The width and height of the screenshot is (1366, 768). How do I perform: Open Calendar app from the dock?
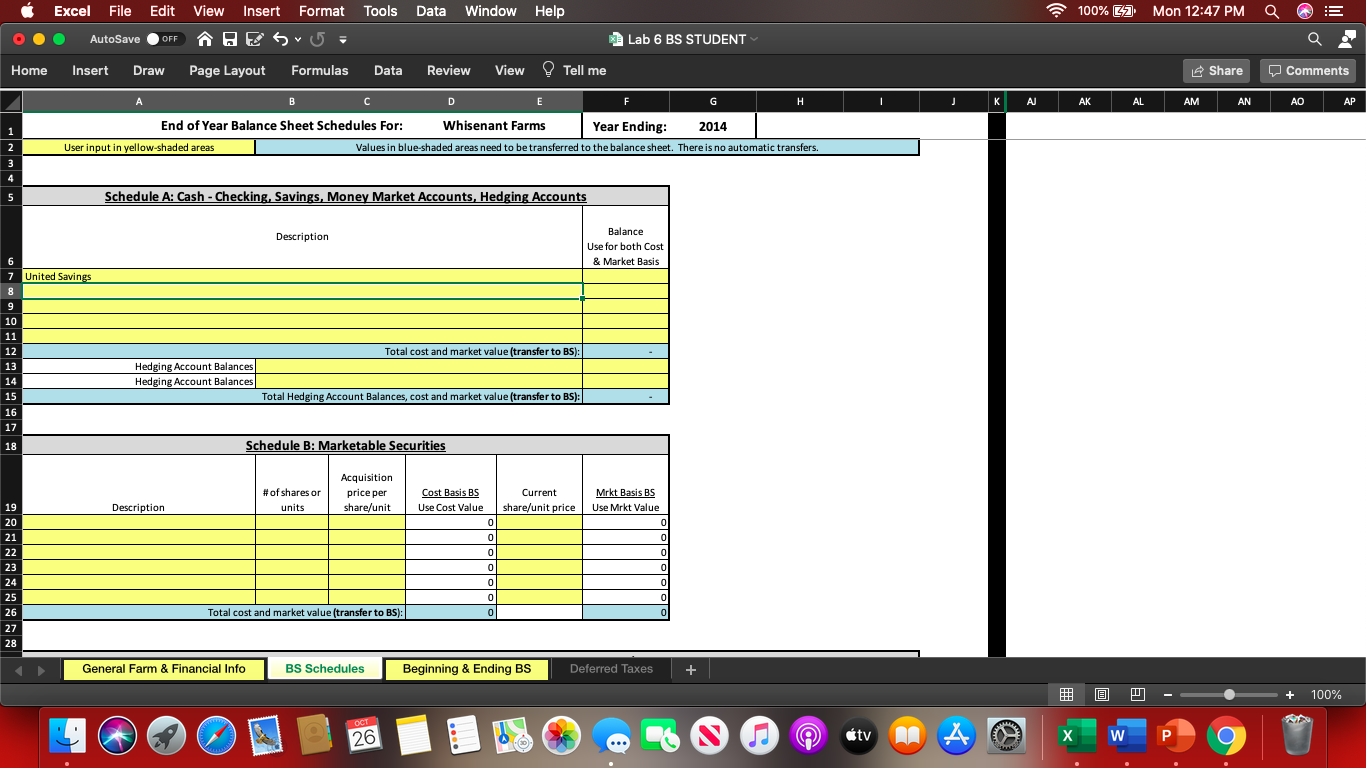365,736
